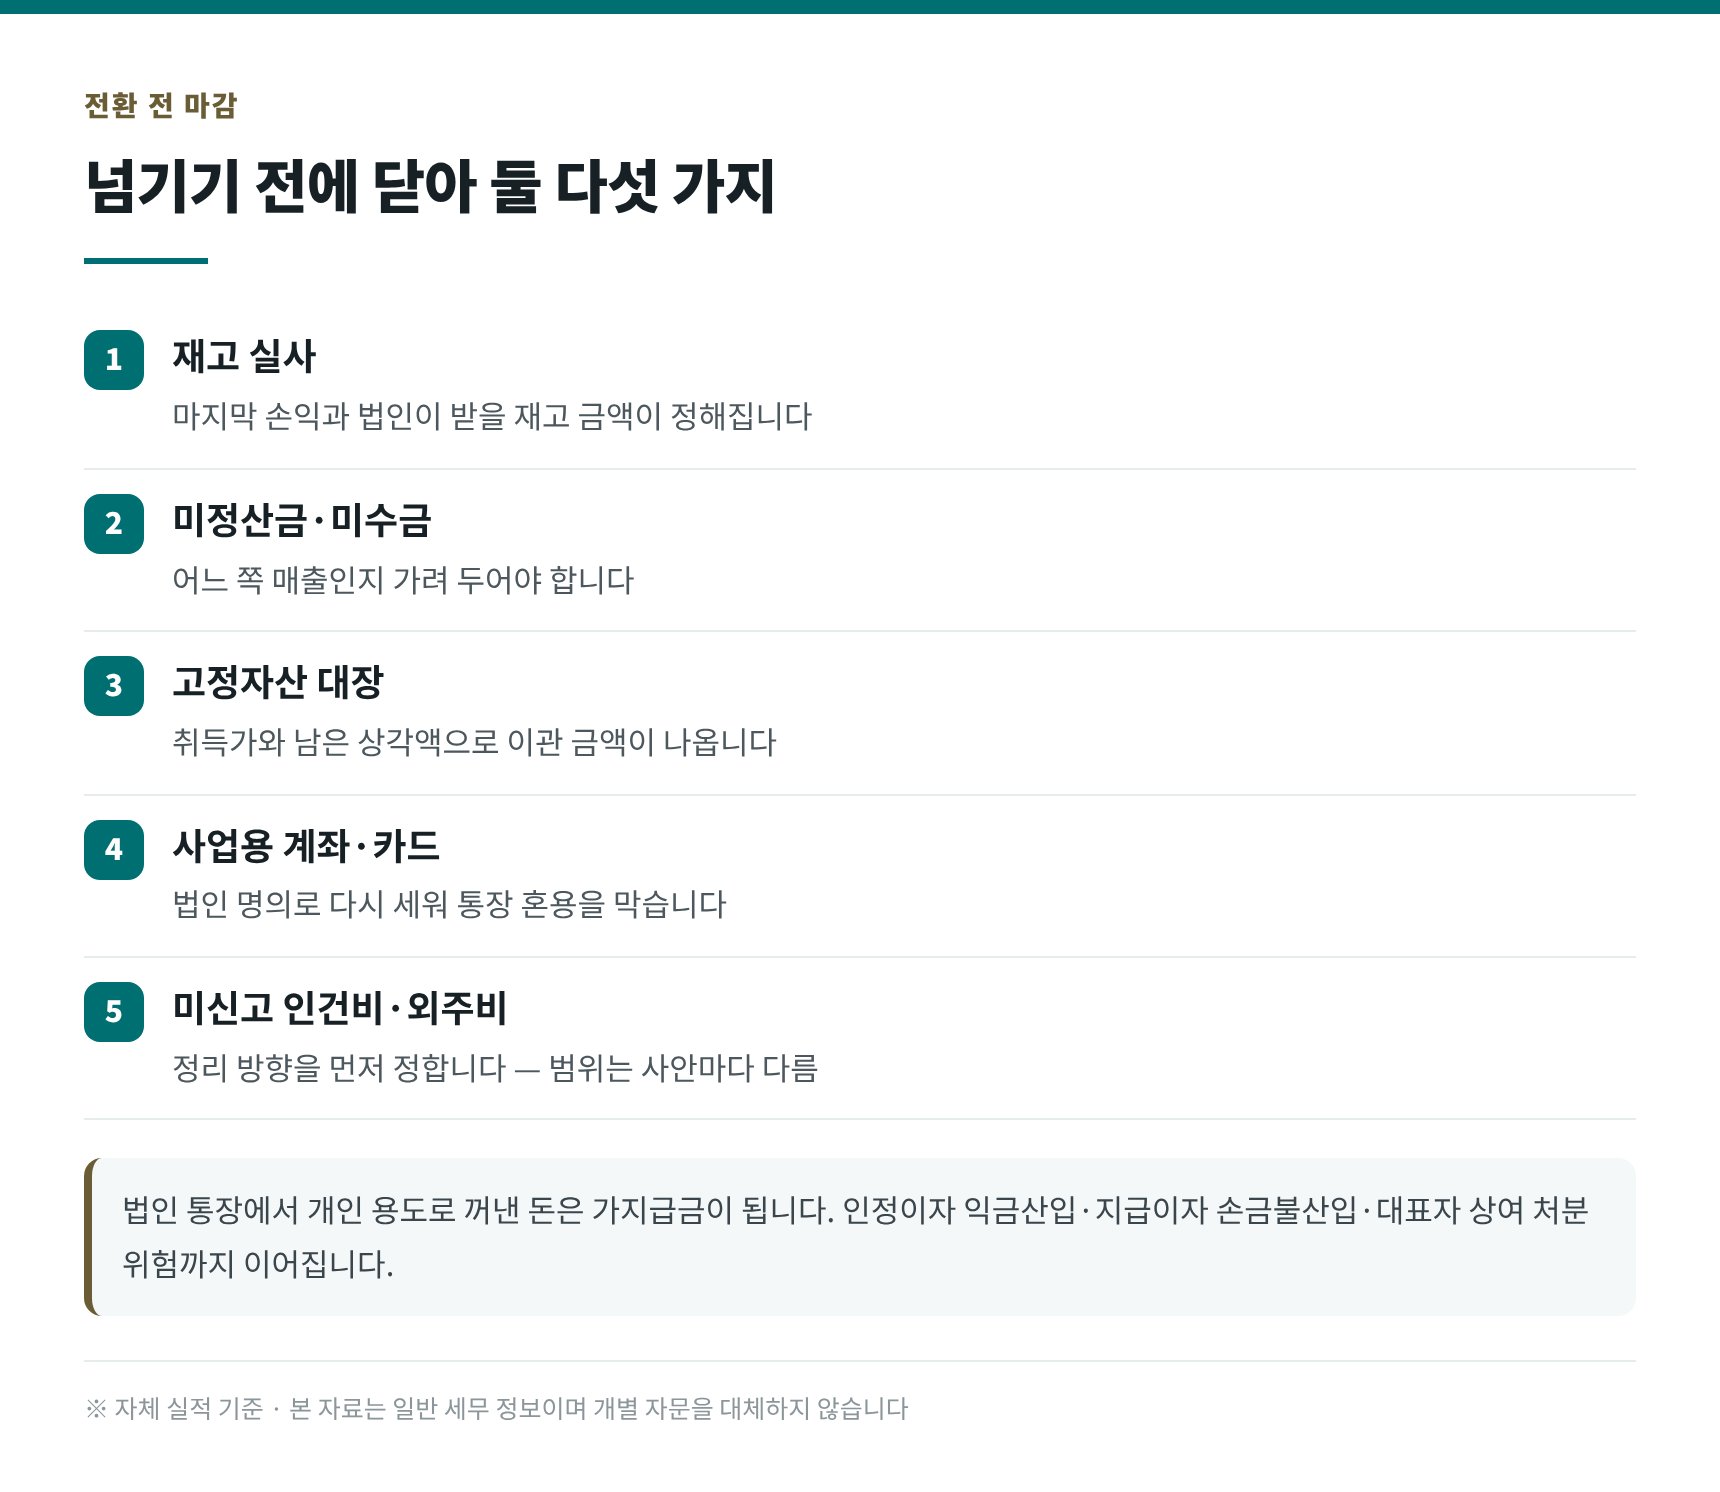Click the number 1 badge beside 재고 실사
Image resolution: width=1720 pixels, height=1492 pixels.
click(x=114, y=360)
